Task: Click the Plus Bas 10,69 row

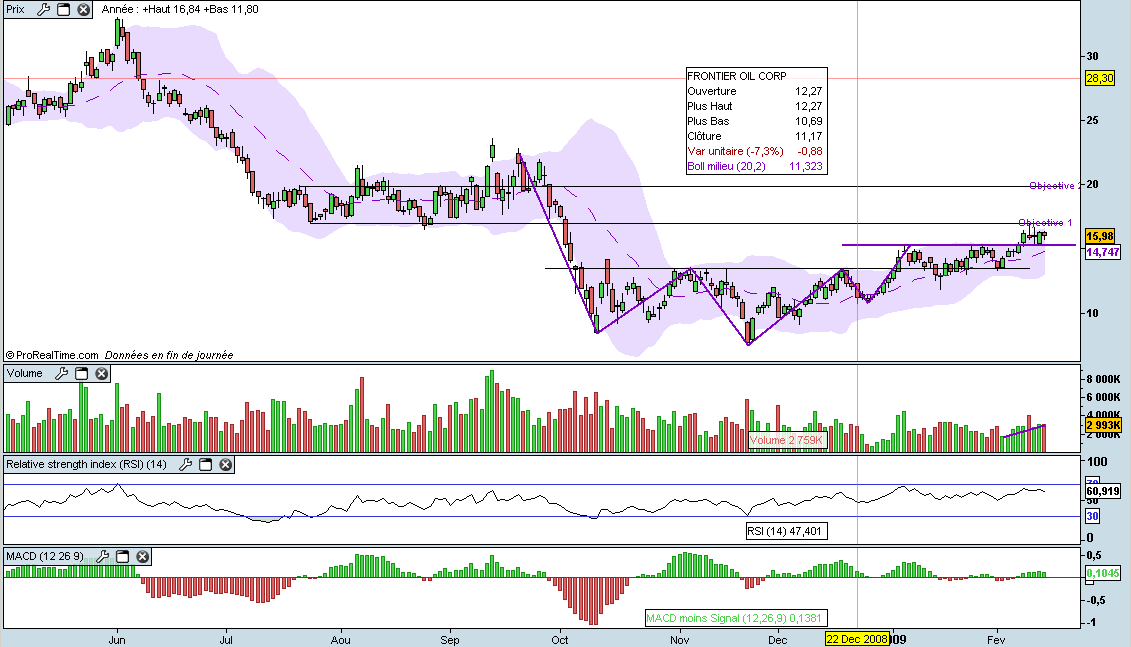Action: click(x=754, y=121)
